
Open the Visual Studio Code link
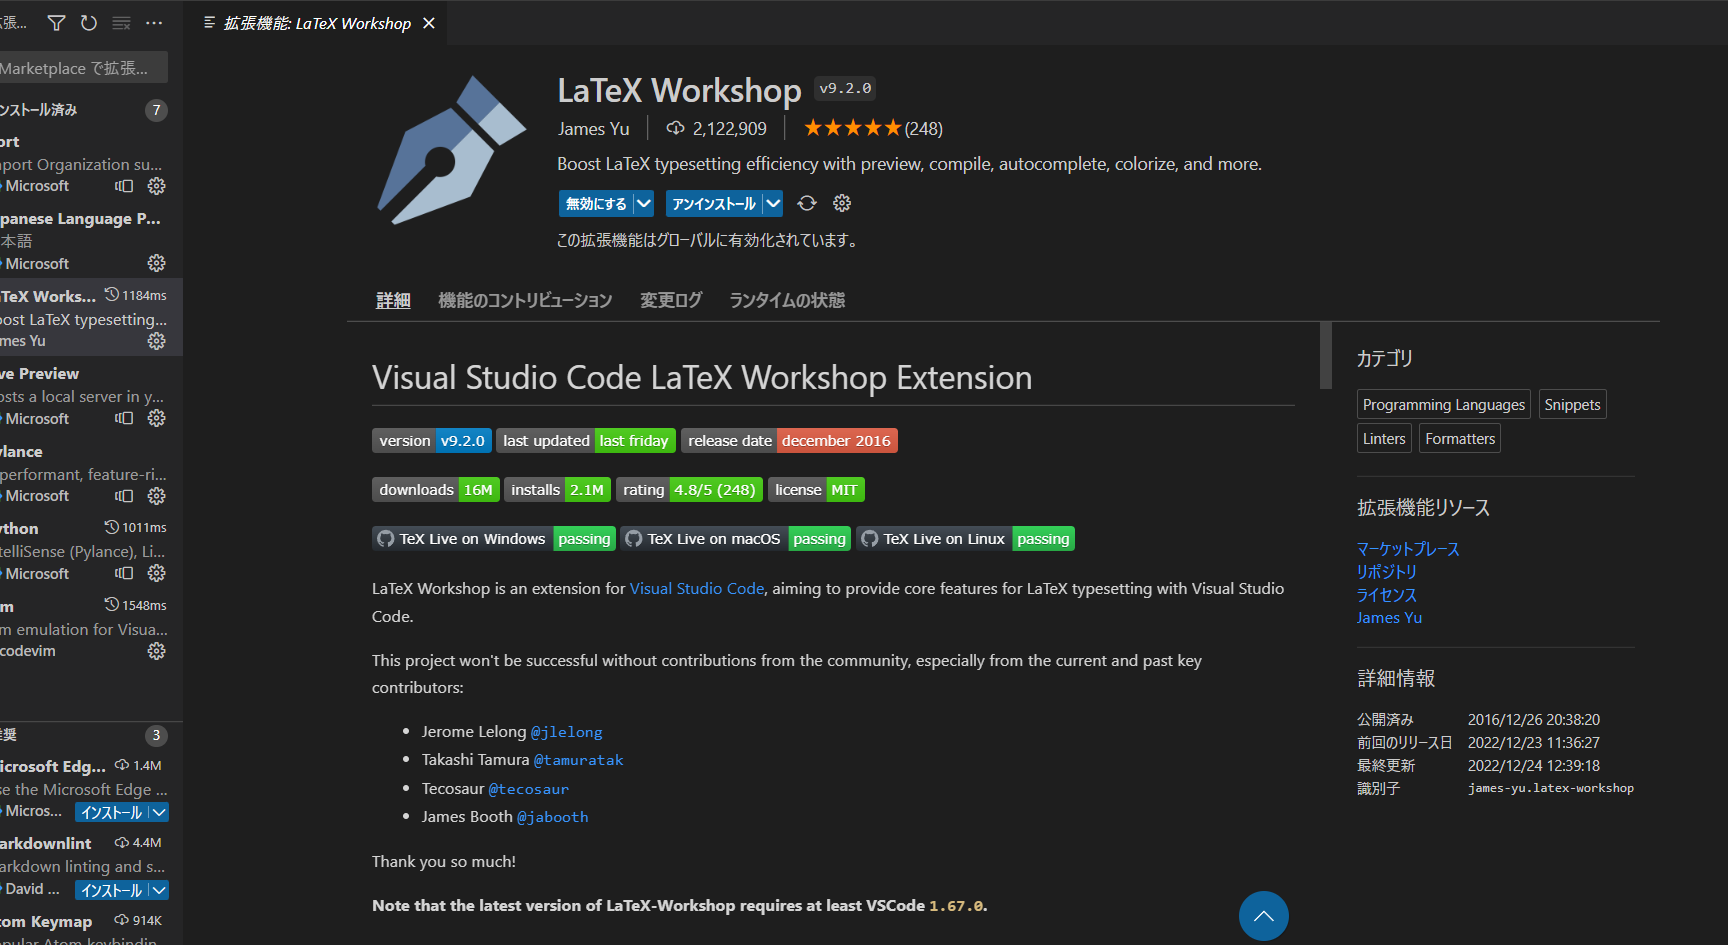click(x=697, y=589)
